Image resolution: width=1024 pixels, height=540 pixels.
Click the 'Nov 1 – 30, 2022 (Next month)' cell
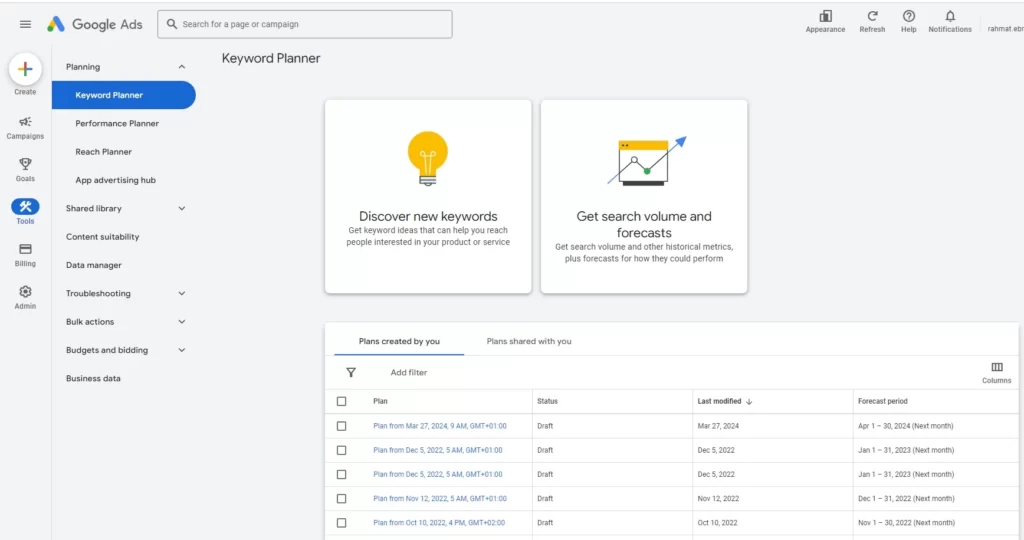click(x=906, y=522)
